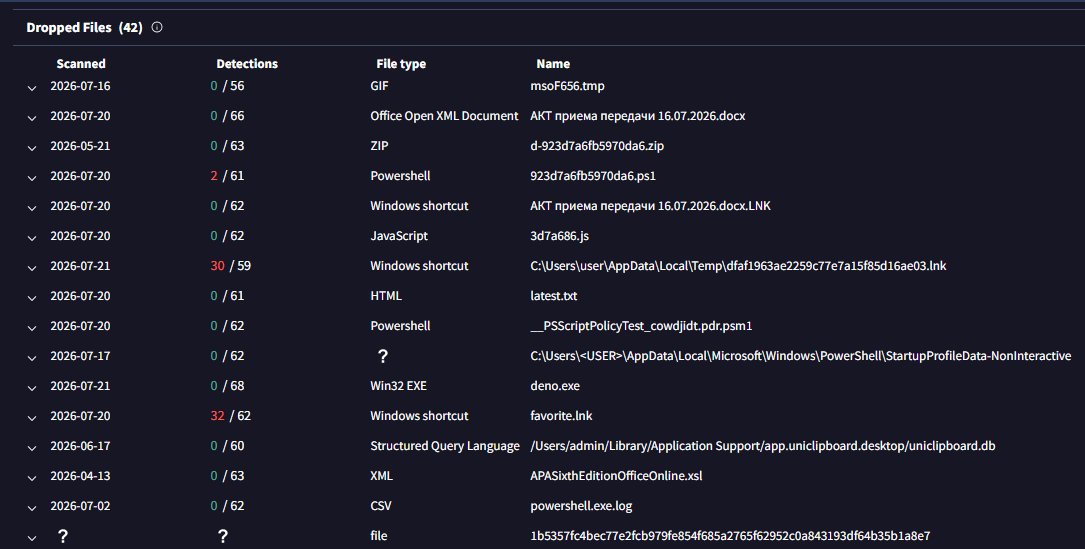
Task: Click the info icon beside Dropped Files
Action: tap(157, 28)
